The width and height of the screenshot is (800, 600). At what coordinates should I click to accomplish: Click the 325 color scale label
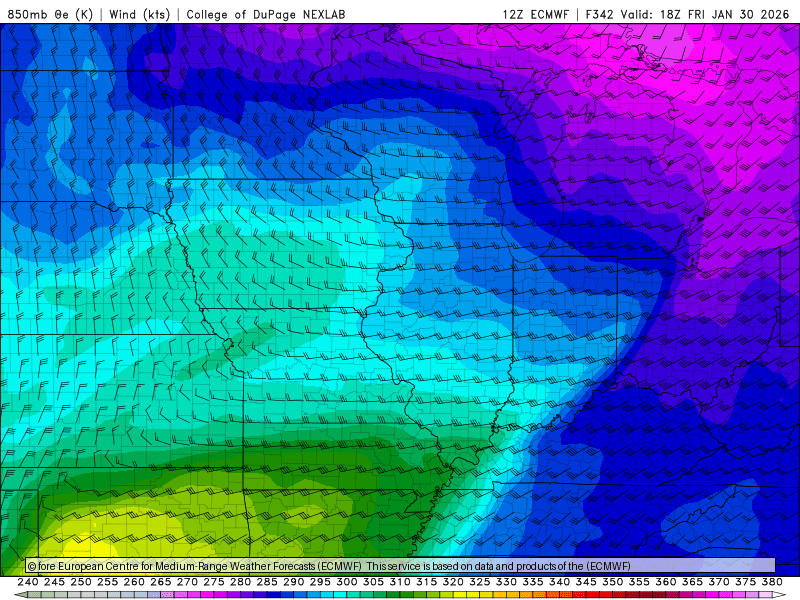[x=480, y=582]
